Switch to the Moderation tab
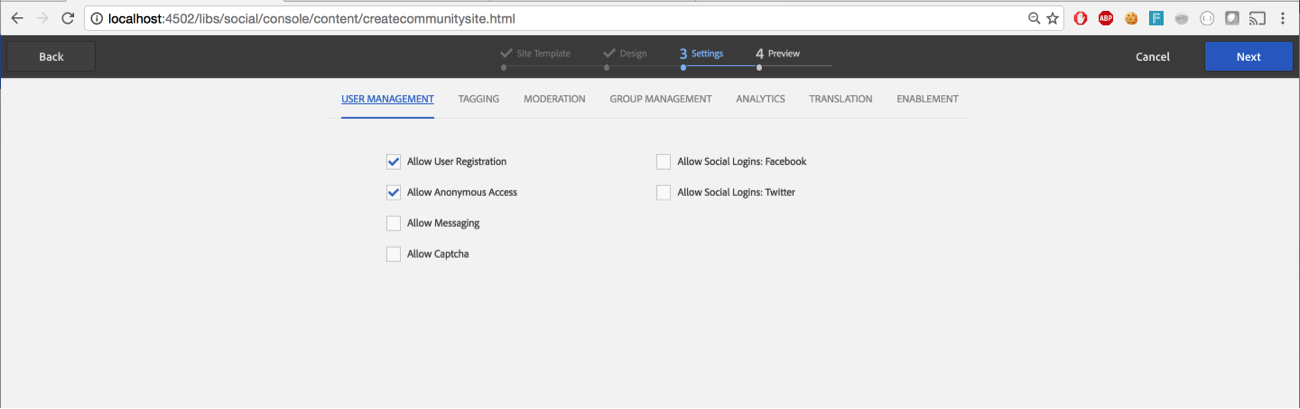Image resolution: width=1300 pixels, height=409 pixels. pos(554,99)
